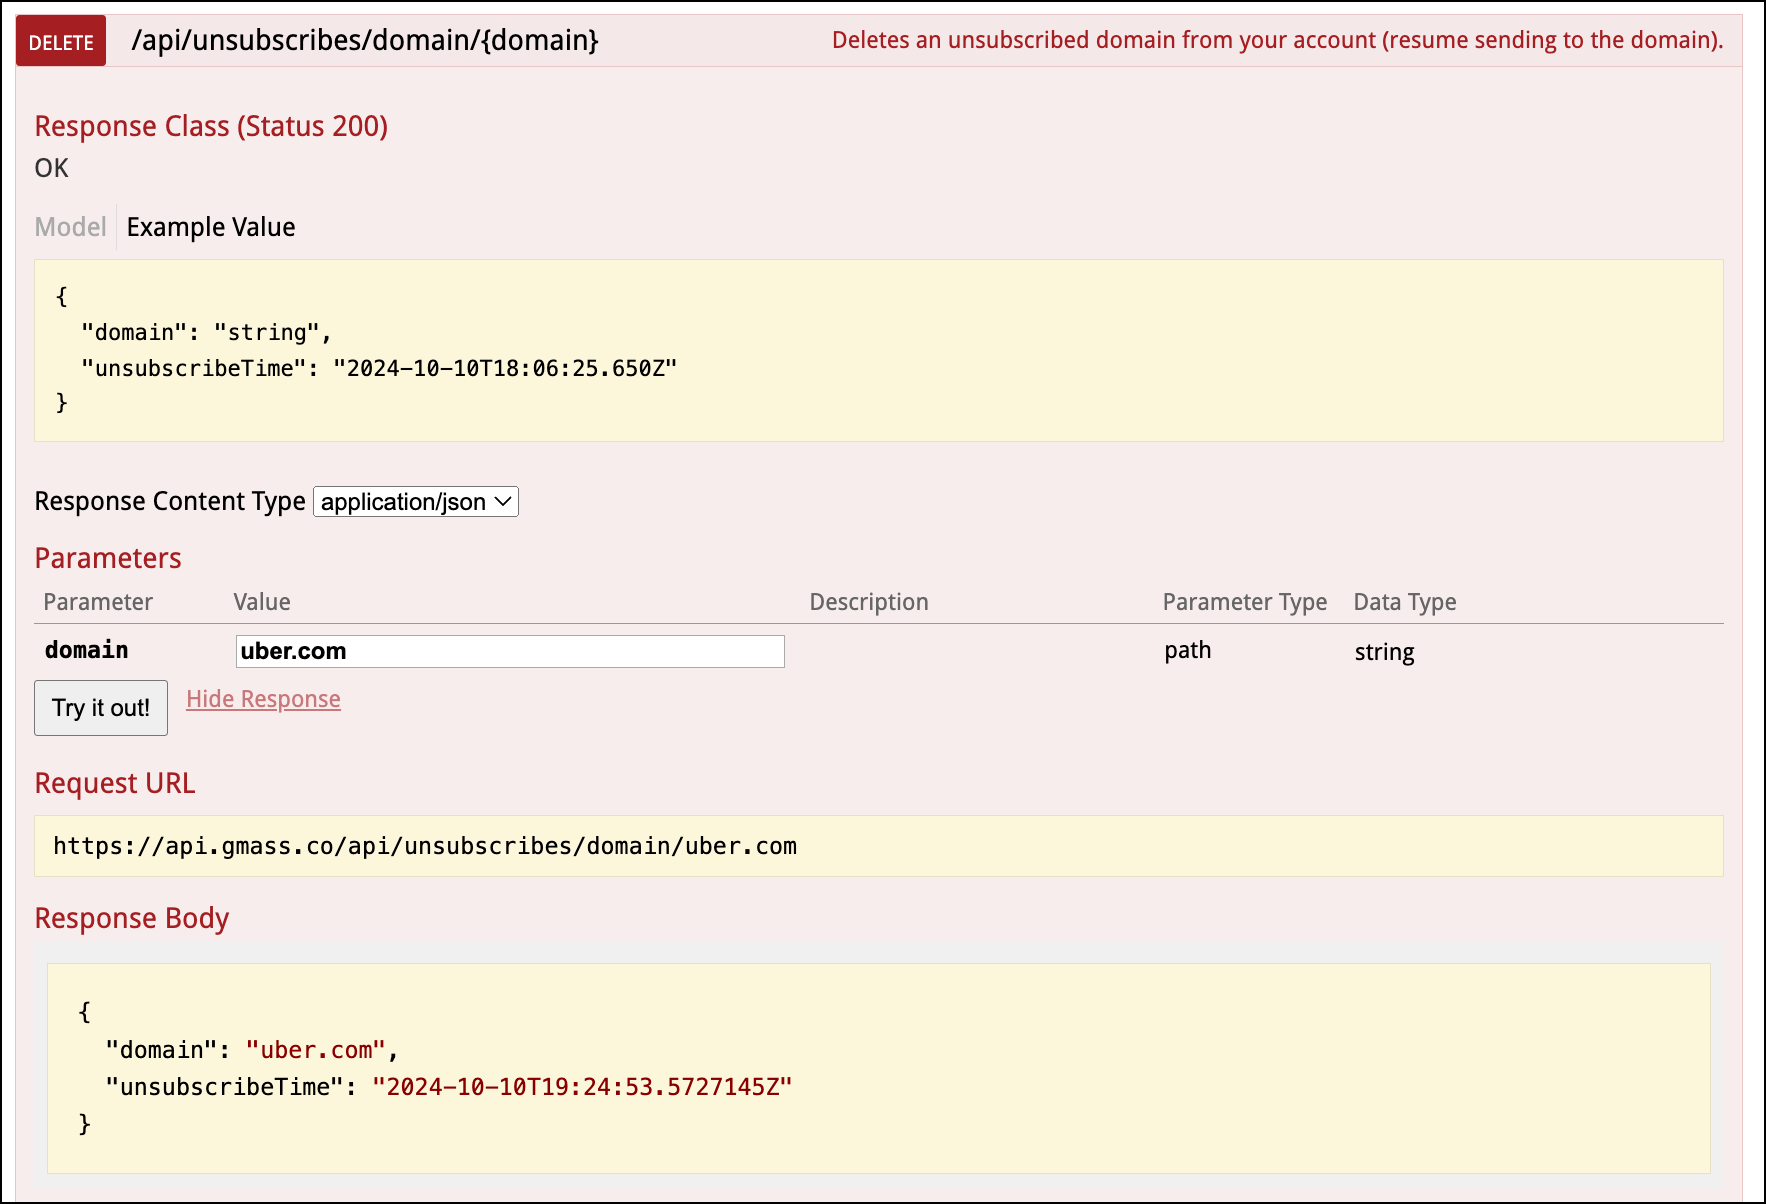Click the red DELETE method badge

click(61, 41)
